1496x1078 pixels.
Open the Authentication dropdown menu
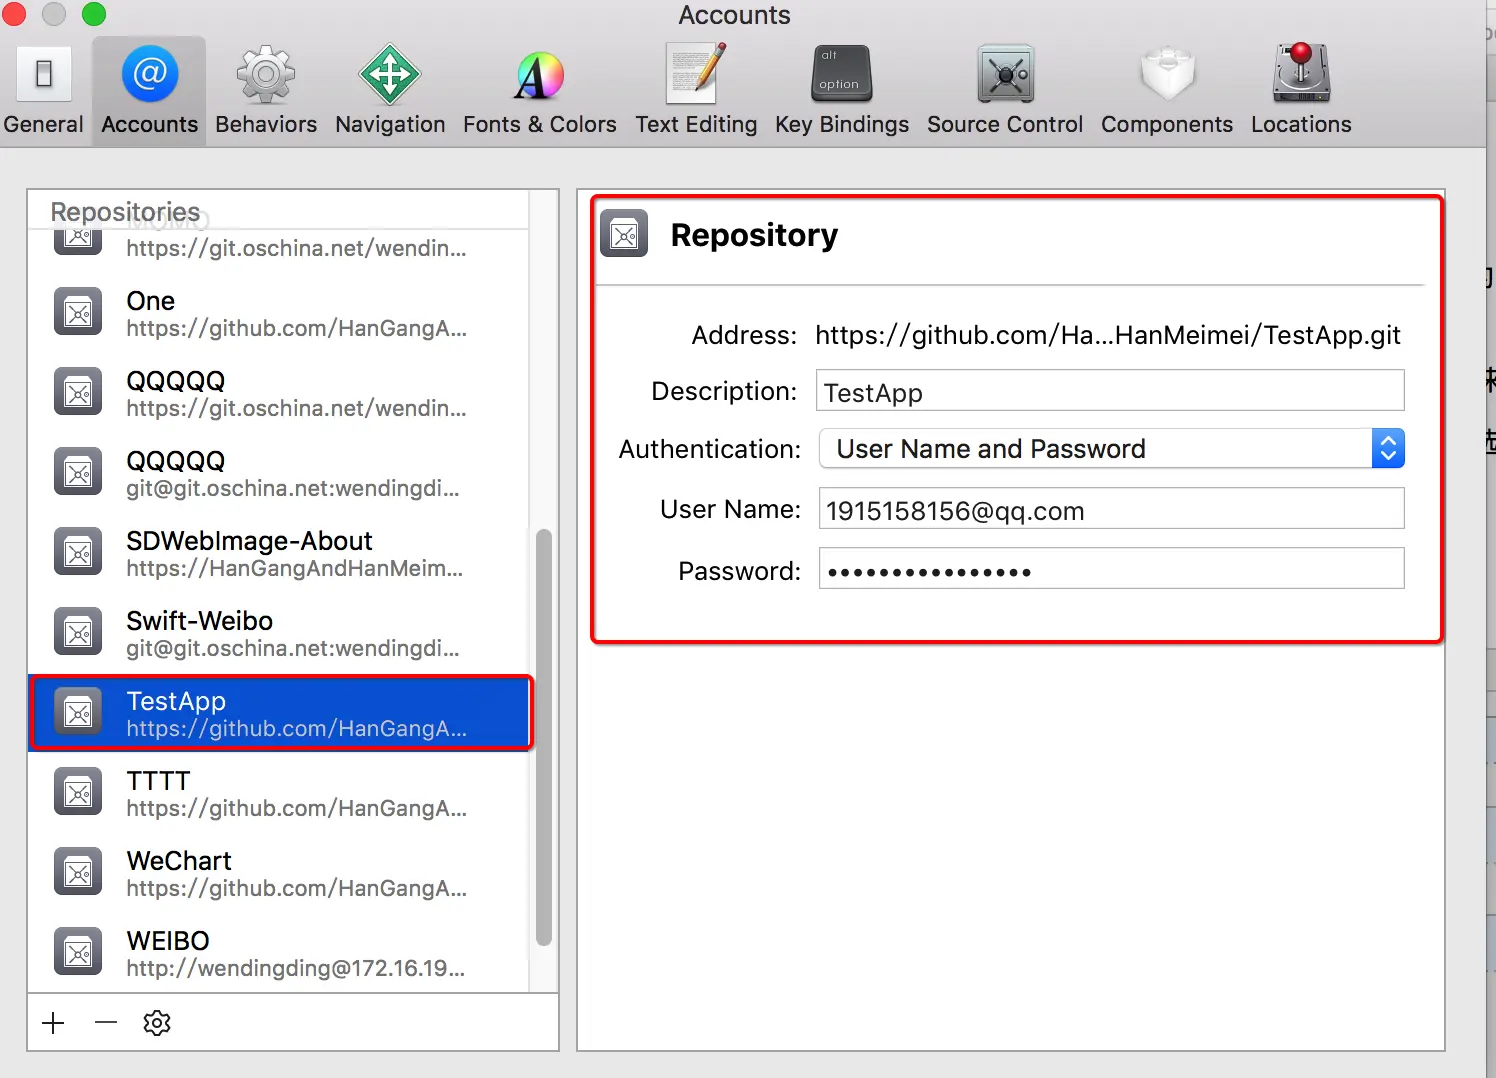[1112, 448]
